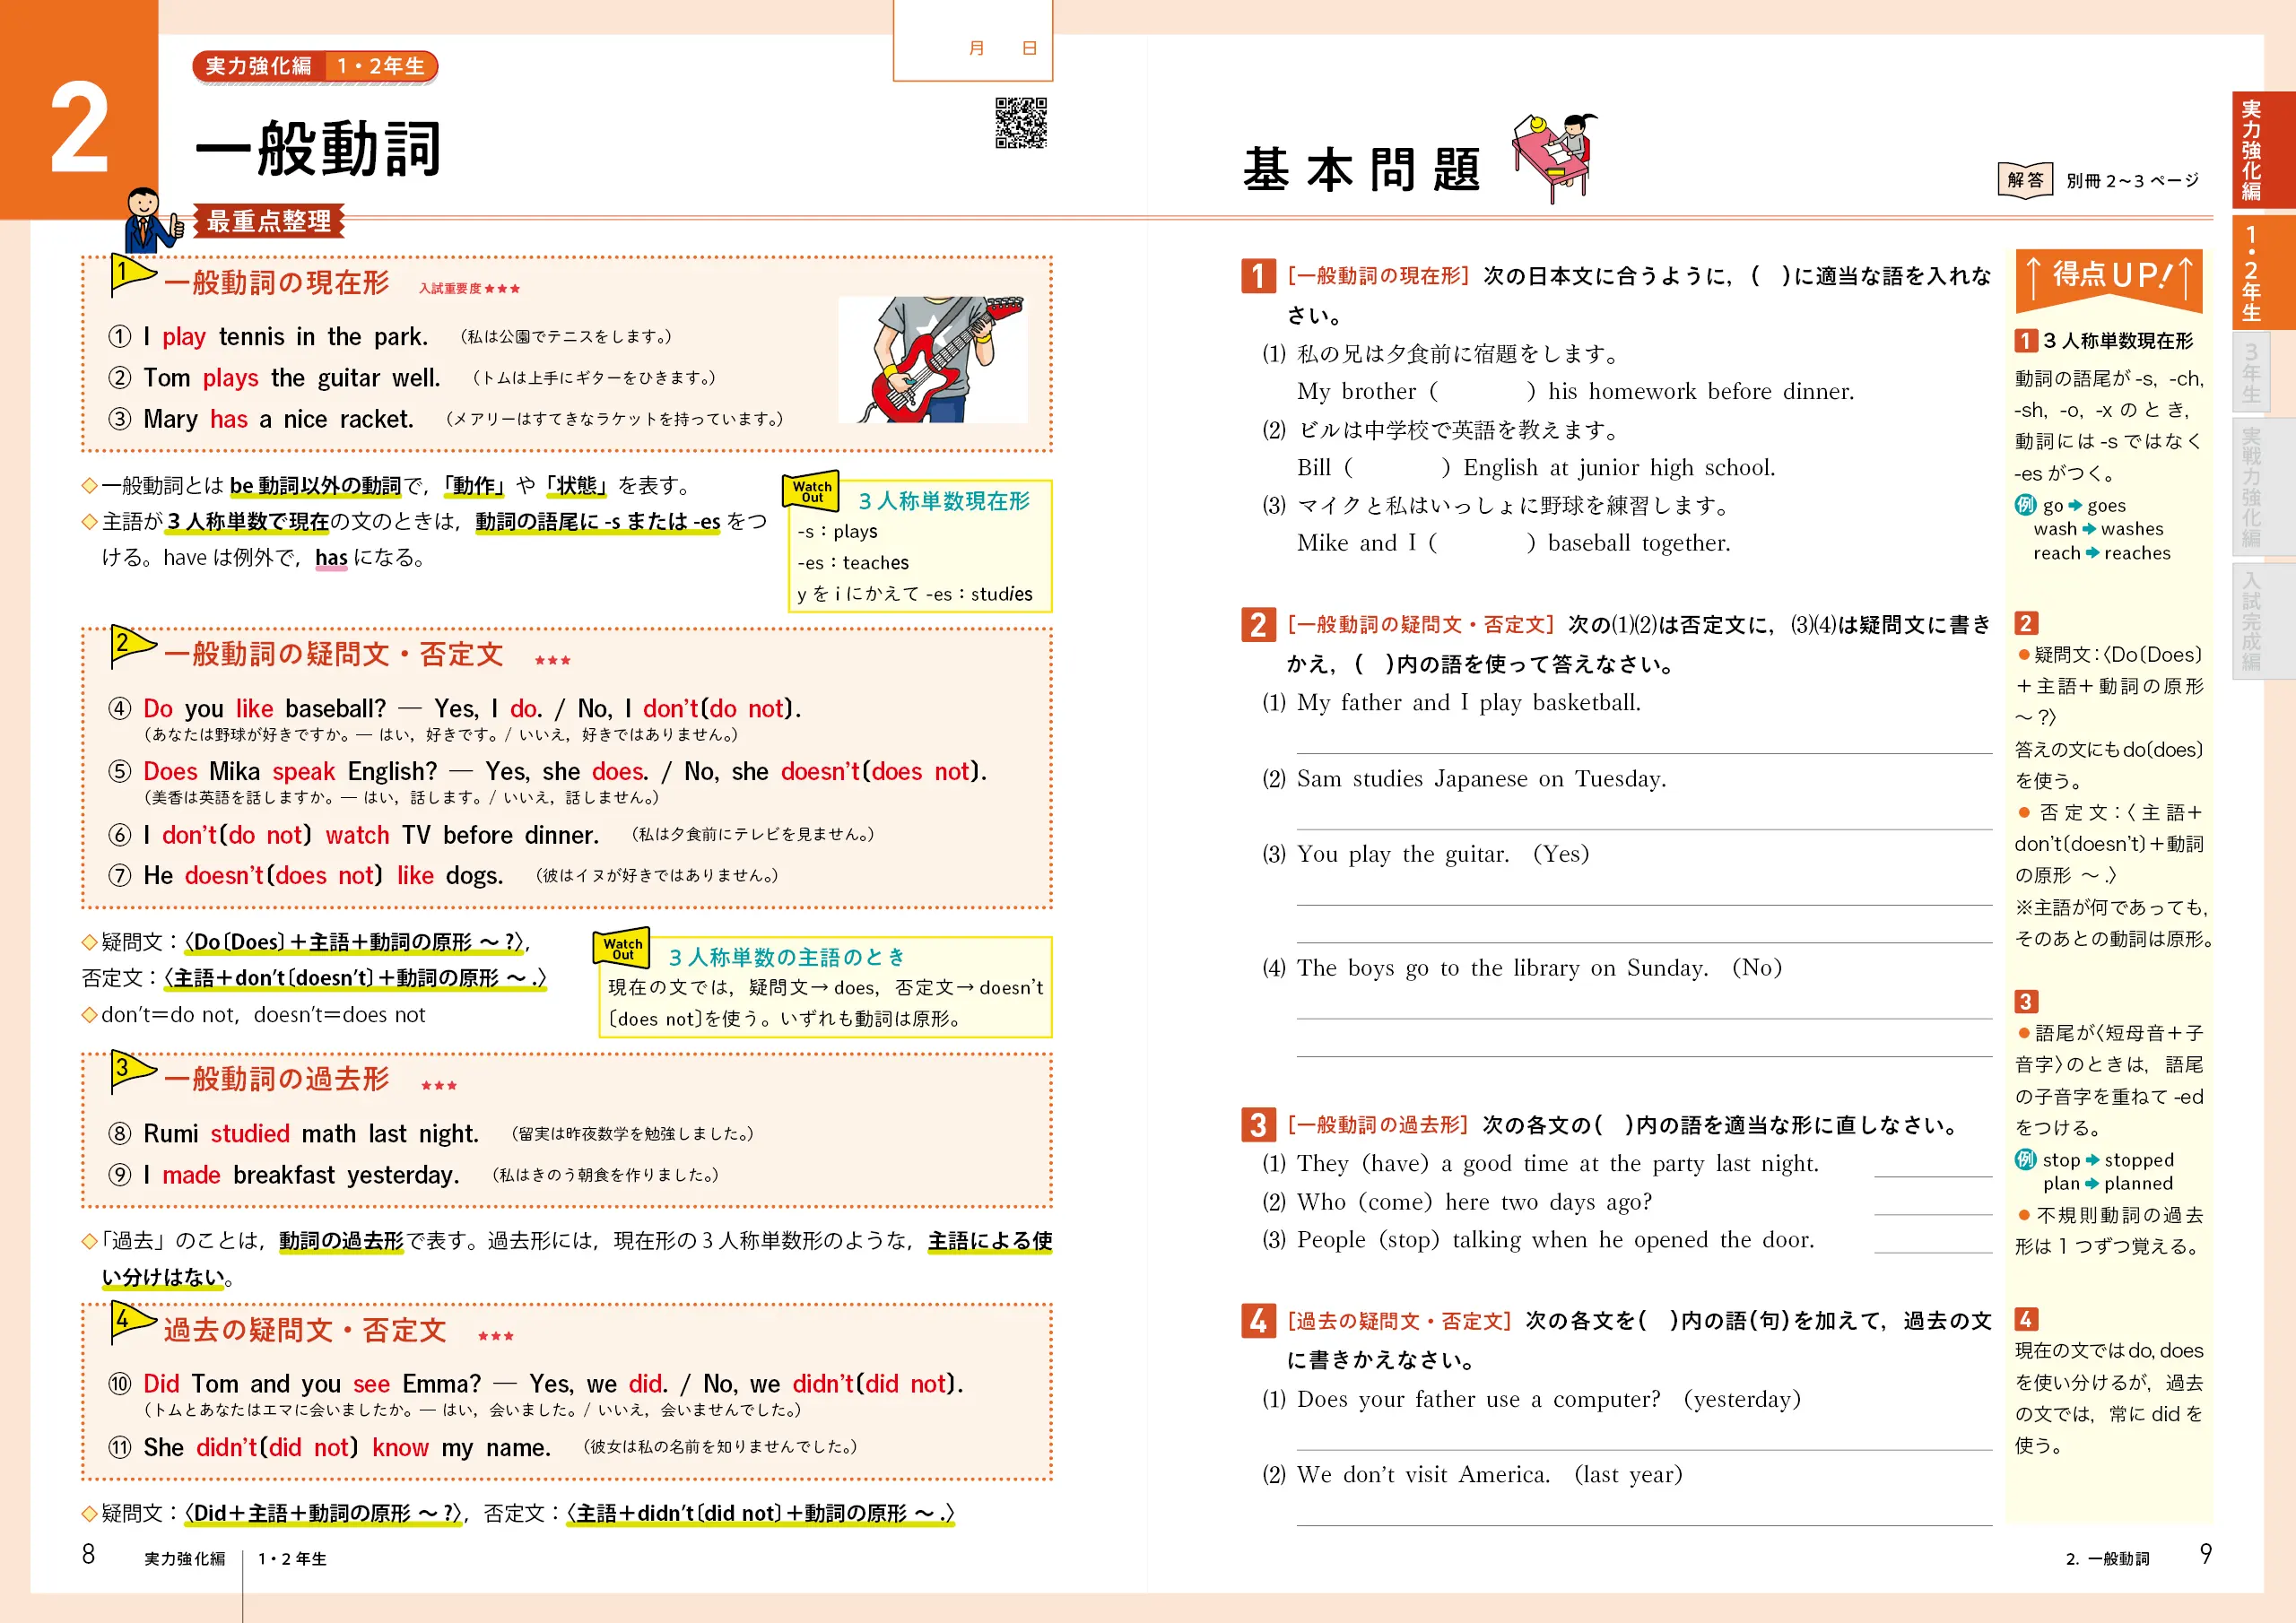Click the 例 badge next to go → goes
Screen dimensions: 2296x1623
tap(2025, 505)
